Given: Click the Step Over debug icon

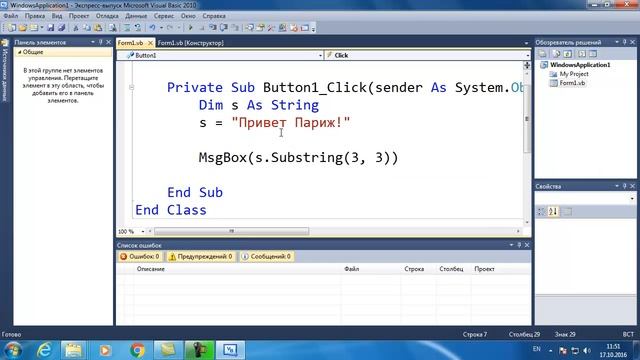Looking at the screenshot, I should click(224, 28).
